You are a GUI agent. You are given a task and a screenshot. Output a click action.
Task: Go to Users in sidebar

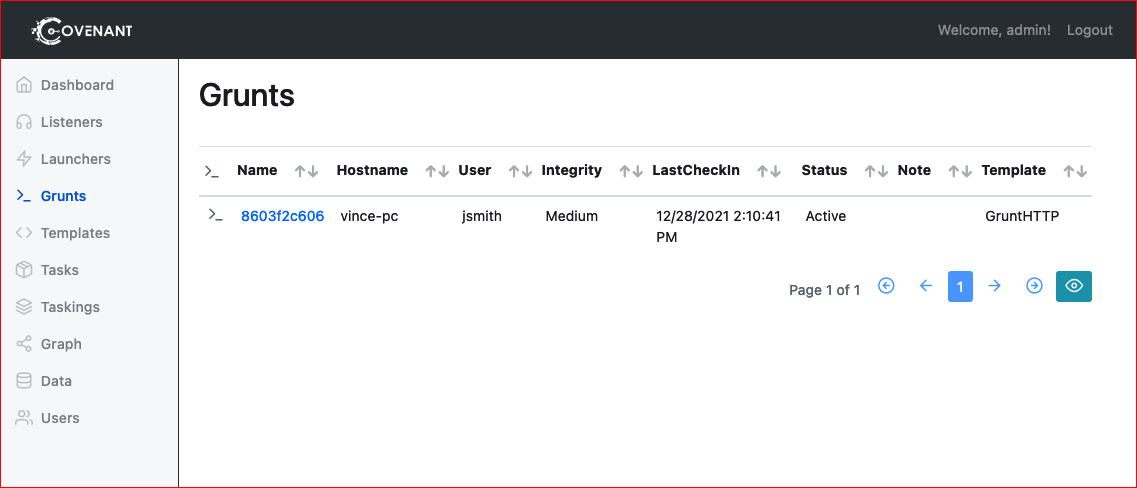click(60, 418)
